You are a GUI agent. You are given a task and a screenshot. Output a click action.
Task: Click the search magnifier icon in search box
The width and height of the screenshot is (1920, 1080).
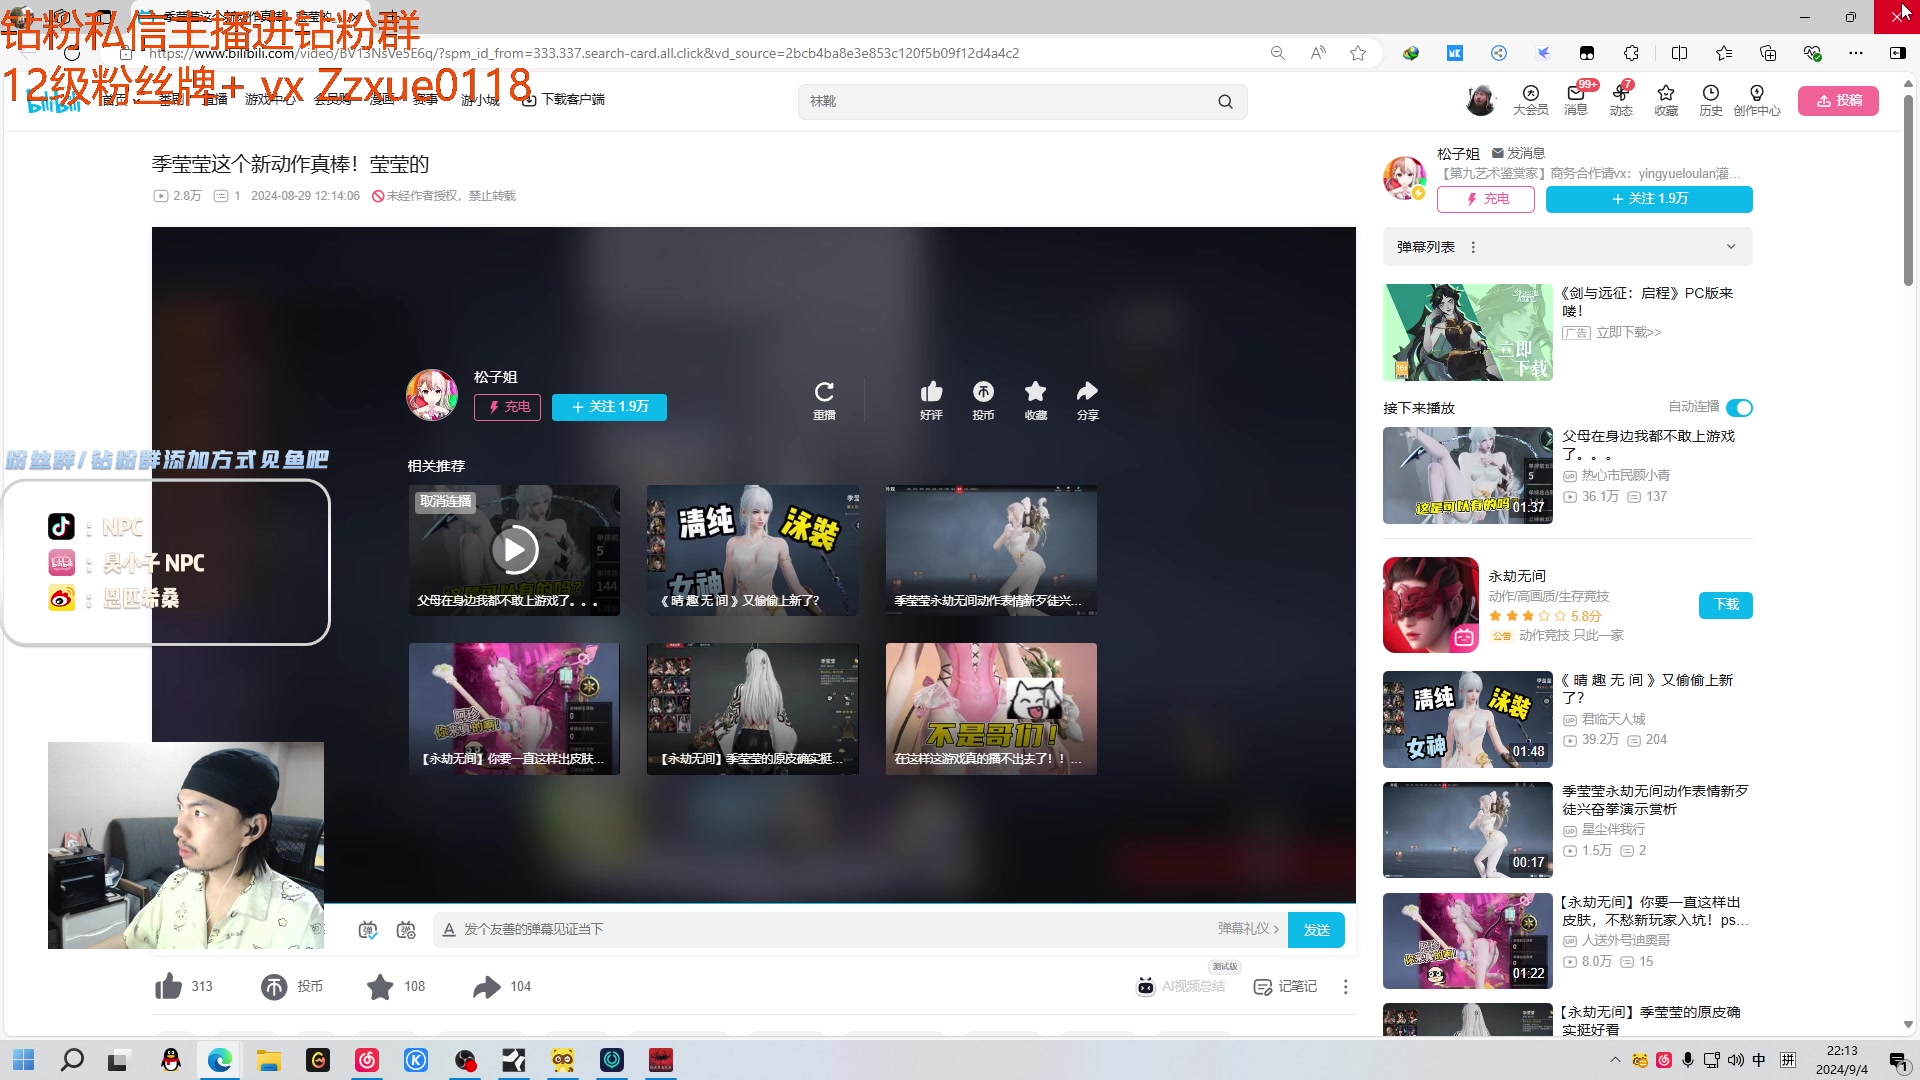(x=1225, y=101)
